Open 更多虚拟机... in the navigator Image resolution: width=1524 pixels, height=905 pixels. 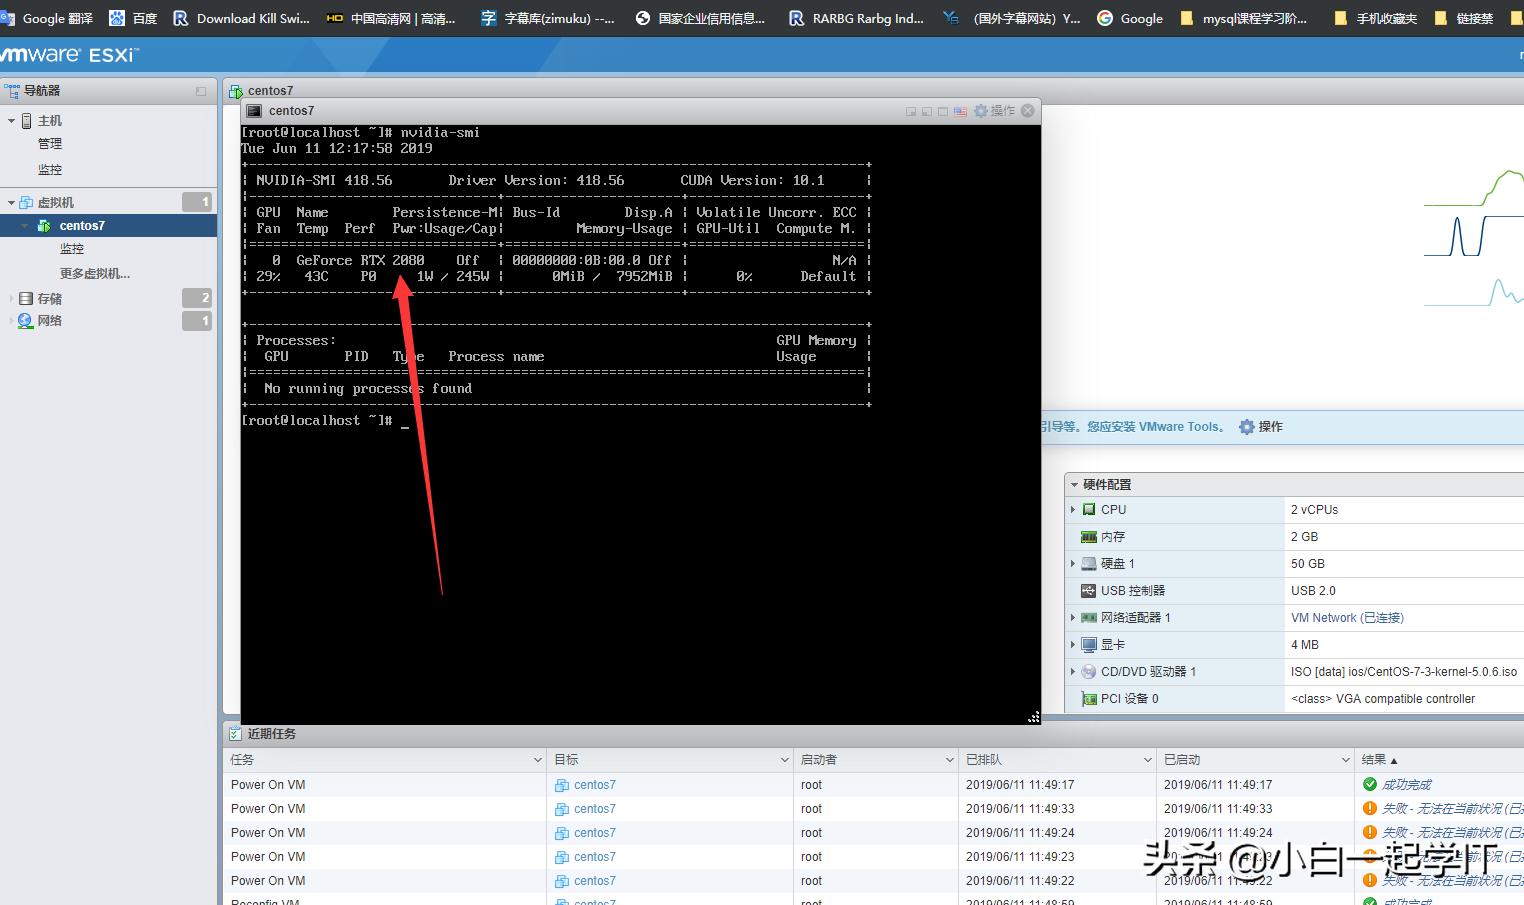point(94,274)
